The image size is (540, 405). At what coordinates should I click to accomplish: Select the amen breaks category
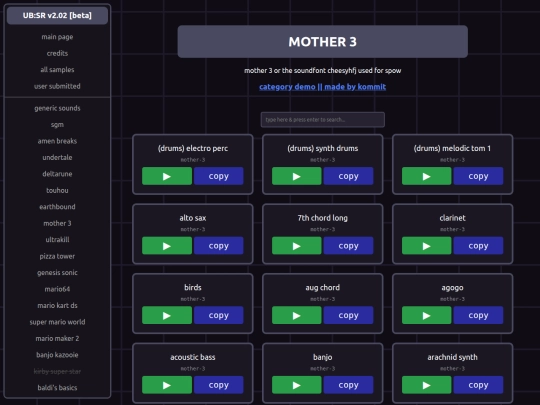pyautogui.click(x=57, y=141)
